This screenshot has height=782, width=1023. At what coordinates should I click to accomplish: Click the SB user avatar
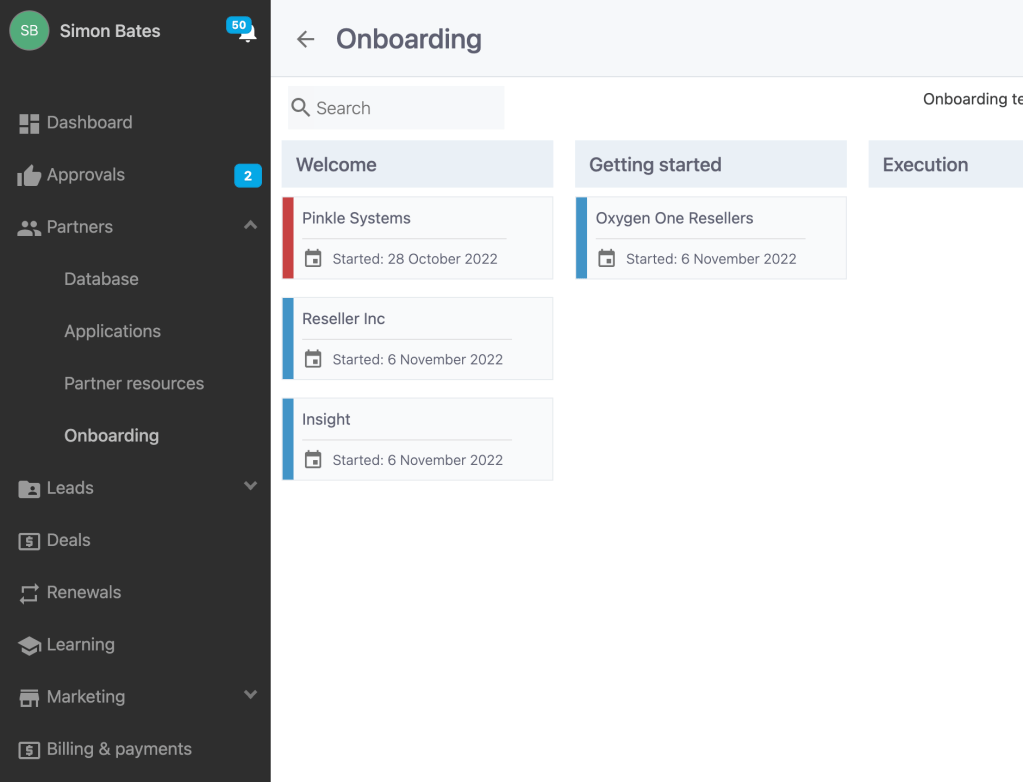[29, 31]
